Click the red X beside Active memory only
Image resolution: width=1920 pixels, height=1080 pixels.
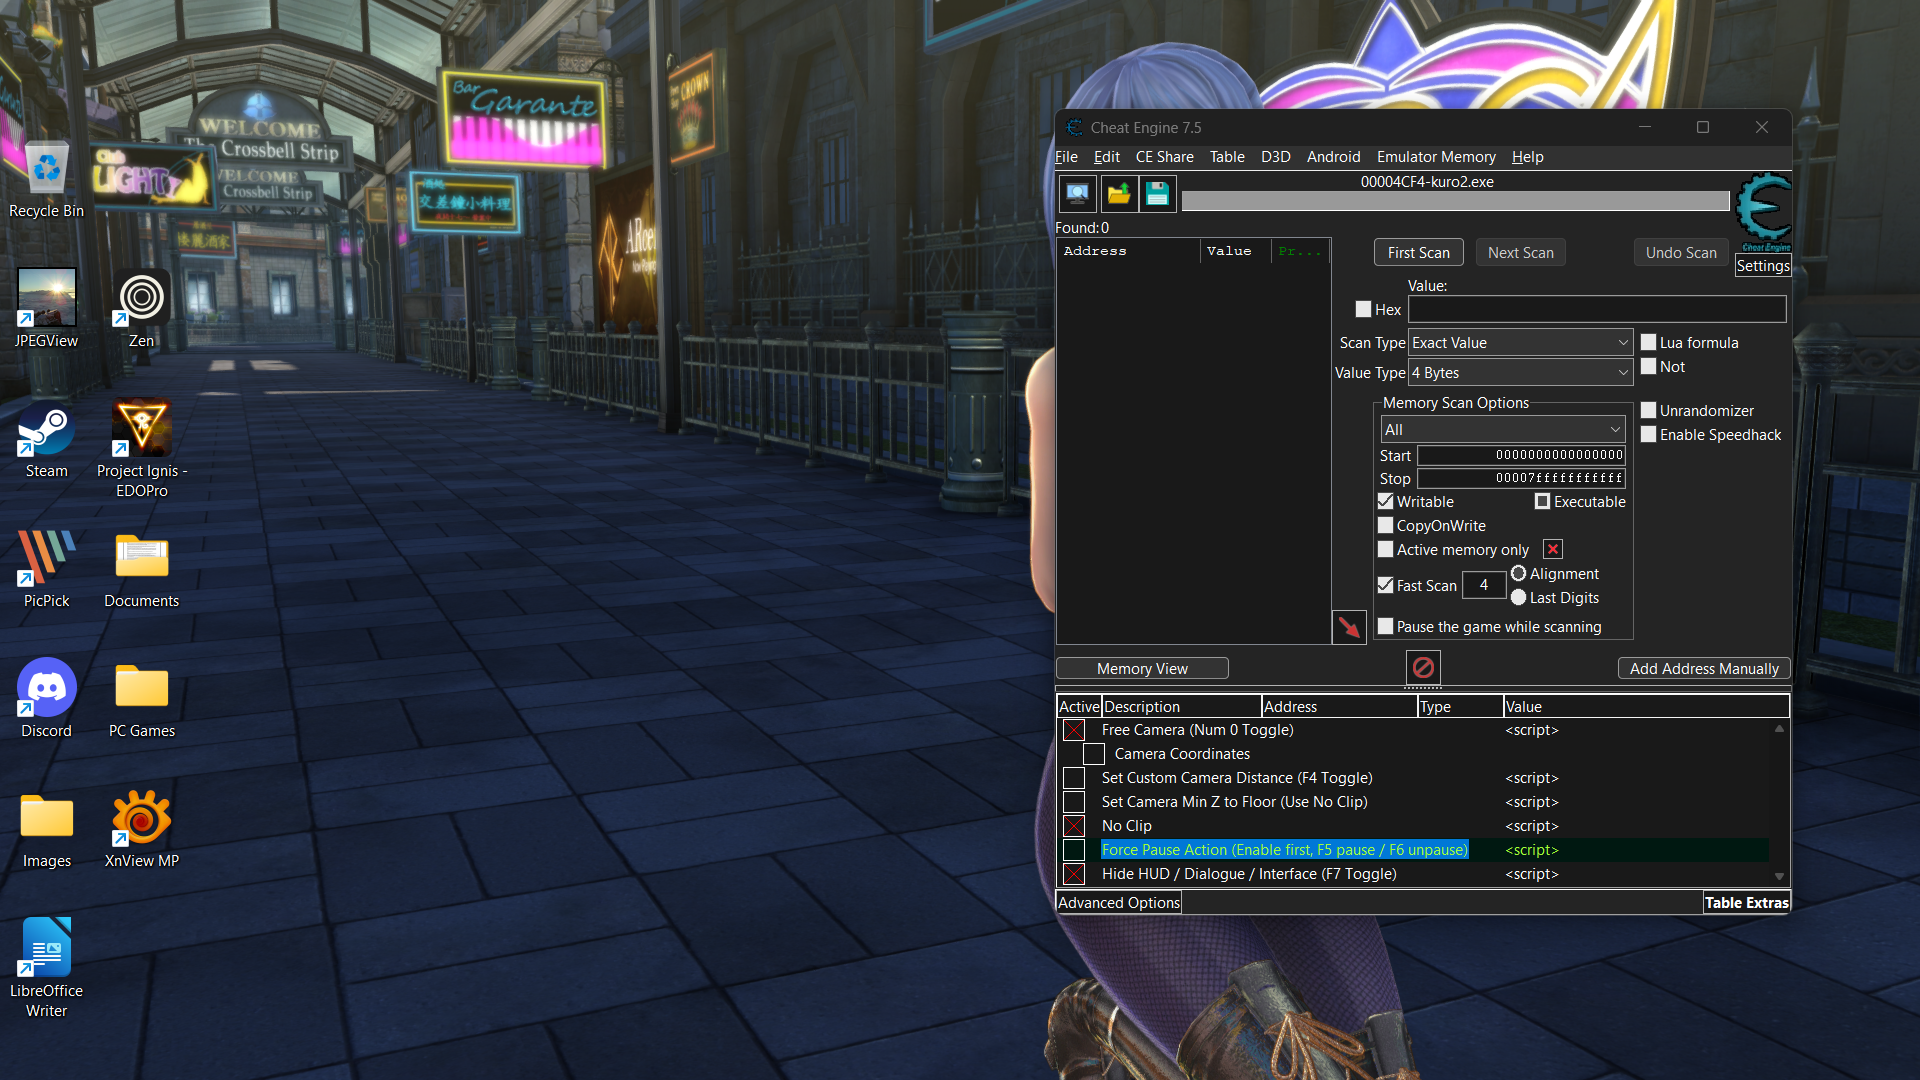pos(1553,549)
